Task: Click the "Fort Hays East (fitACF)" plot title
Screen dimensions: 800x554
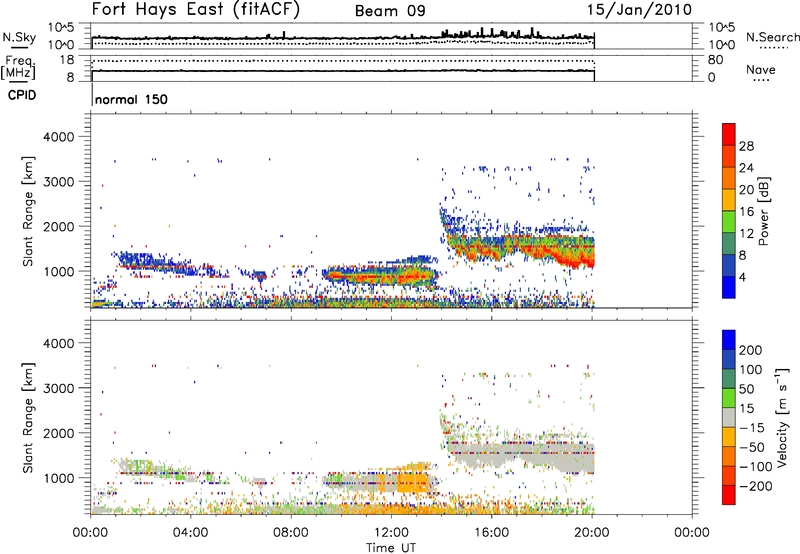Action: pos(196,10)
